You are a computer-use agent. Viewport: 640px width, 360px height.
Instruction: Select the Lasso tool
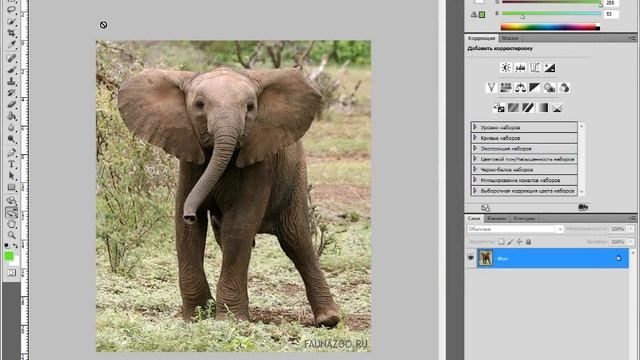tap(11, 9)
